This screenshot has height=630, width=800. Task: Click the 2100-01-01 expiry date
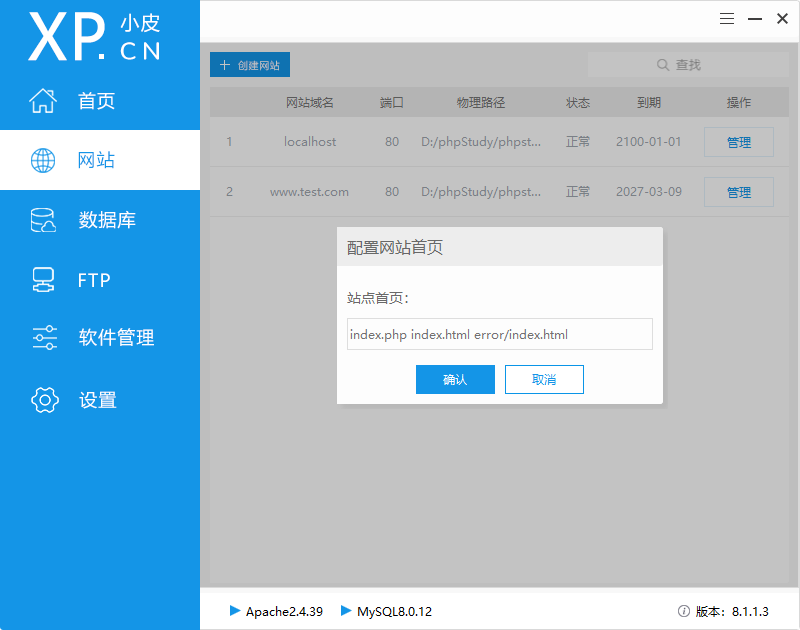[648, 141]
